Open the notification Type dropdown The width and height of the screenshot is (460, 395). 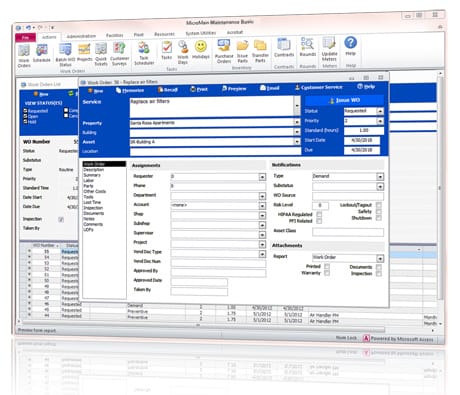[380, 177]
